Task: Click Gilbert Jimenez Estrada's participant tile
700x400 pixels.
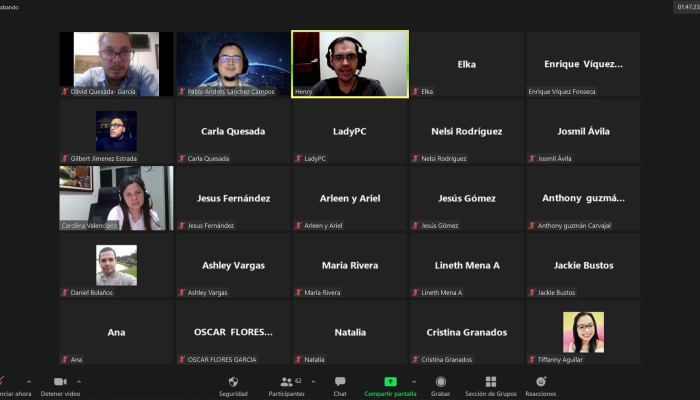Action: tap(116, 131)
